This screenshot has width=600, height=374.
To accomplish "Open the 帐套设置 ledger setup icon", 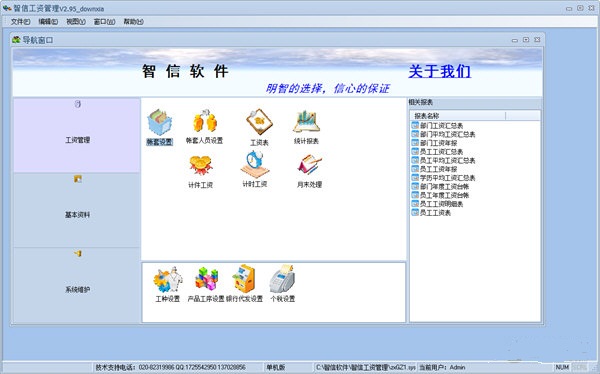I will 160,127.
